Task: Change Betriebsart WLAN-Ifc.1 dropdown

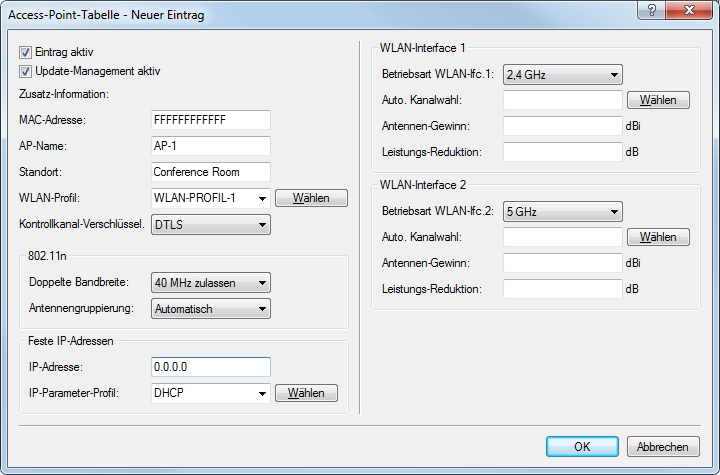Action: click(x=613, y=75)
